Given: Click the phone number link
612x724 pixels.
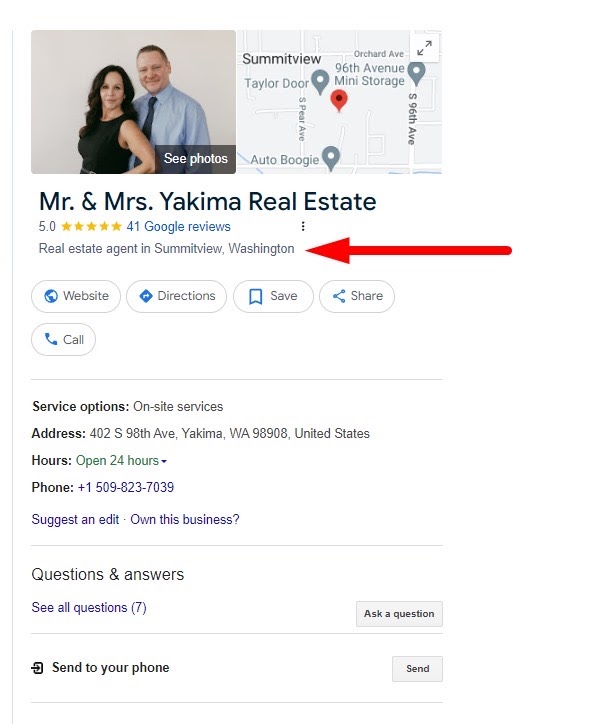Looking at the screenshot, I should click(126, 487).
